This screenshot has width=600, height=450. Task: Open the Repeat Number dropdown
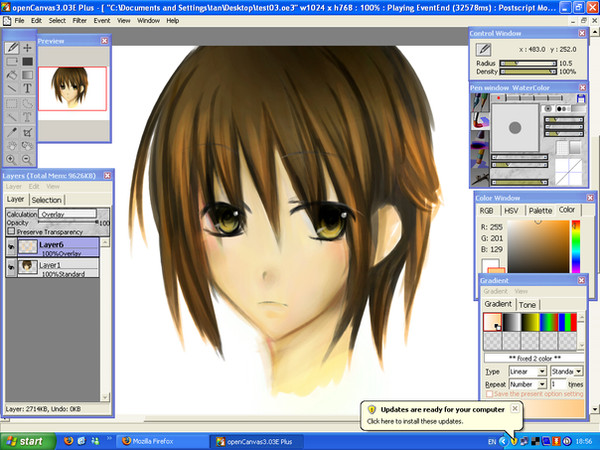528,384
